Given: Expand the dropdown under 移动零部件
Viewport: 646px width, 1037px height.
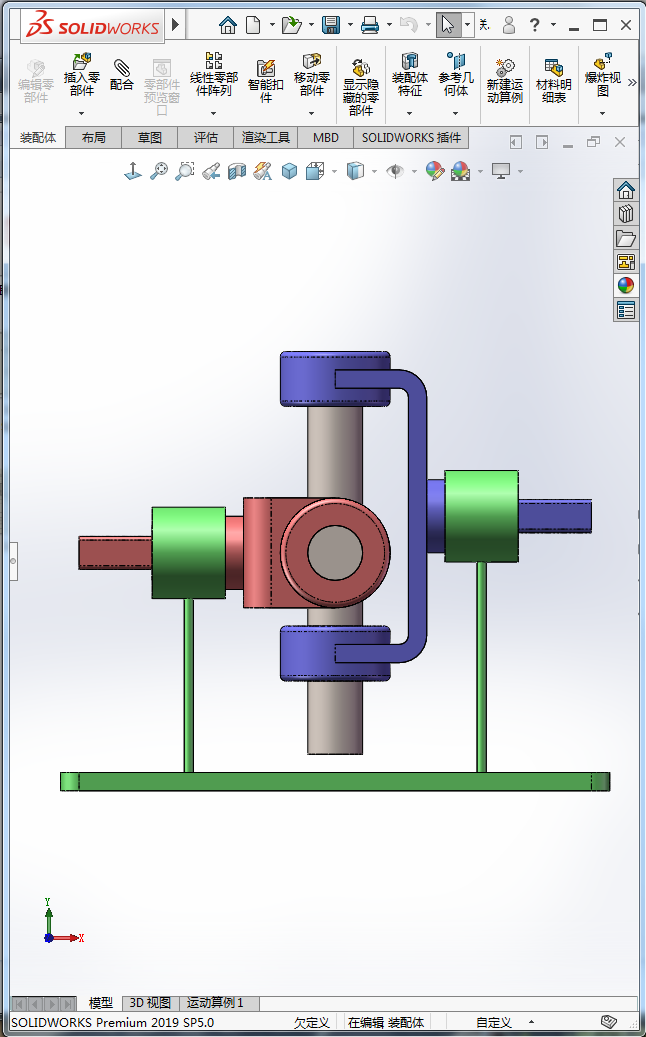Looking at the screenshot, I should 312,113.
